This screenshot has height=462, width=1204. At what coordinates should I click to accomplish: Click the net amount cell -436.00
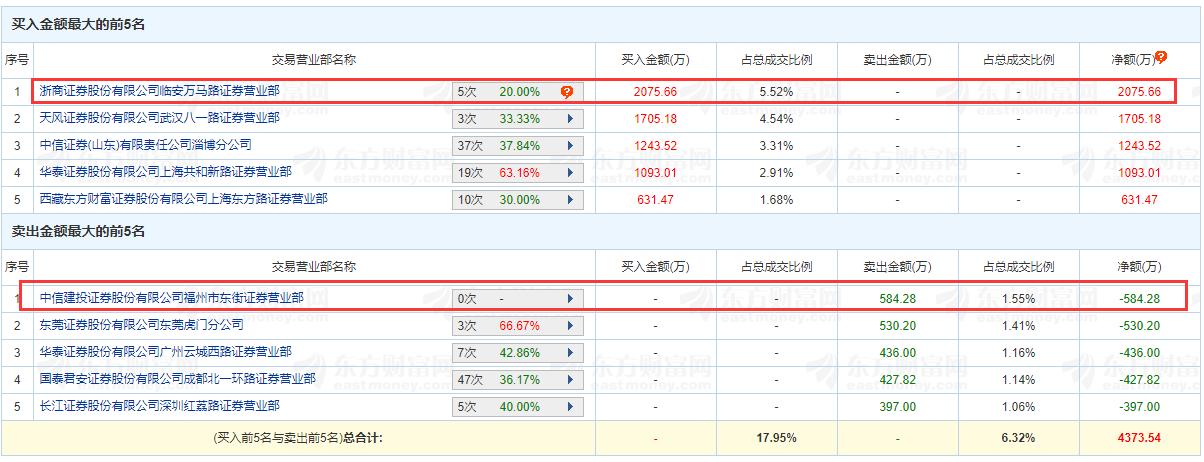pyautogui.click(x=1139, y=353)
